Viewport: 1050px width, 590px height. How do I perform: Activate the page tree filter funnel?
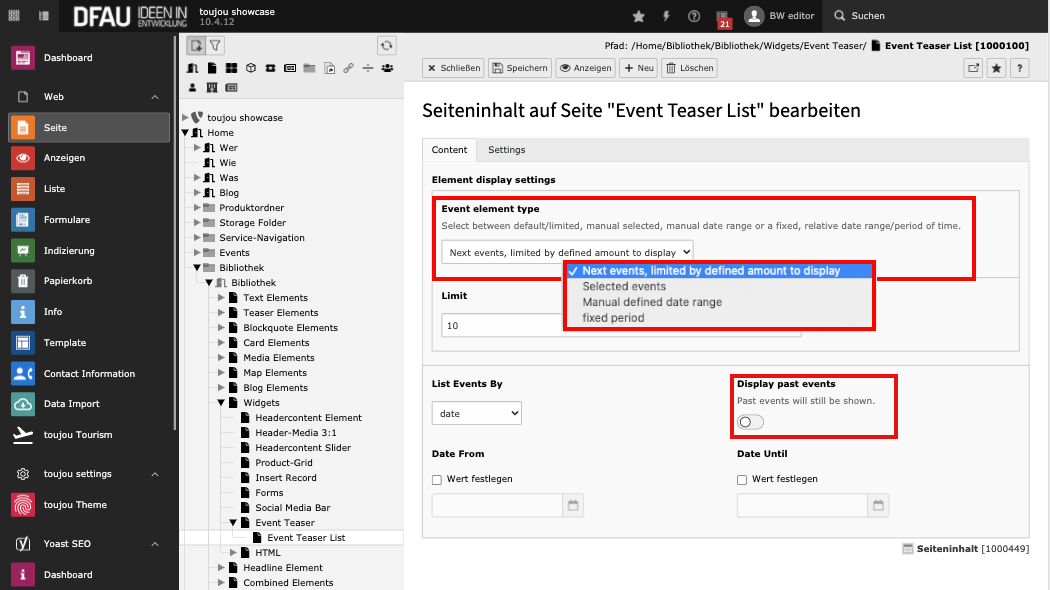[x=214, y=44]
